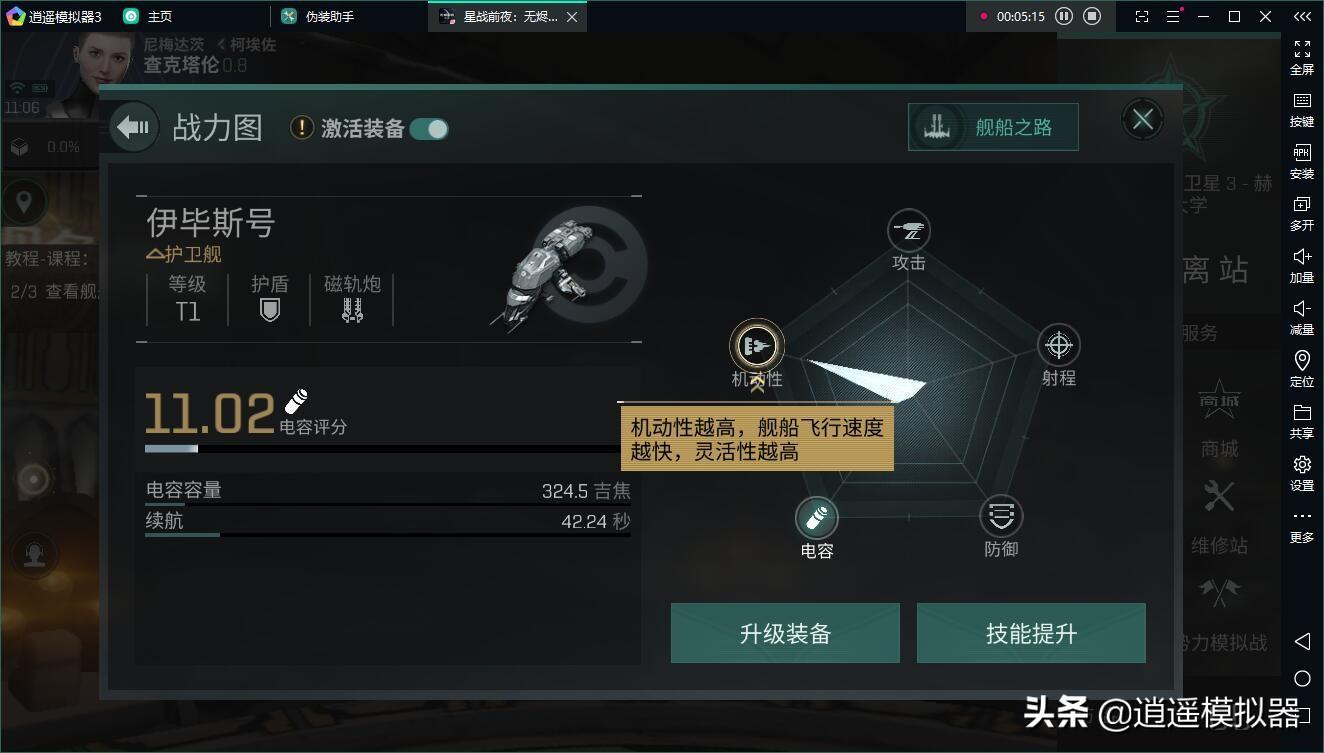
Task: Click the 技能提升 button
Action: click(1031, 633)
